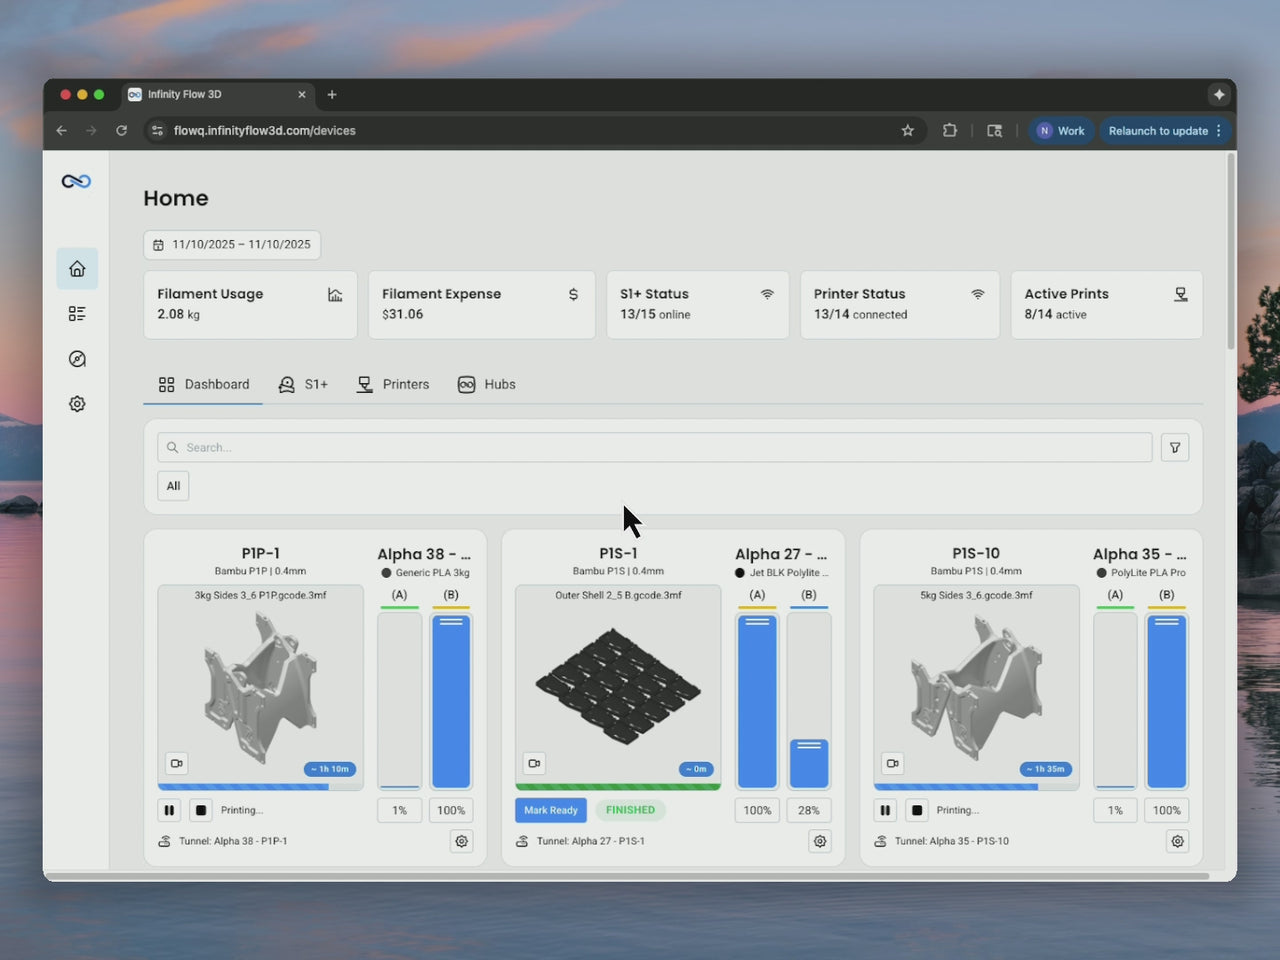Open Settings via the sidebar gear icon
This screenshot has width=1280, height=960.
[77, 403]
